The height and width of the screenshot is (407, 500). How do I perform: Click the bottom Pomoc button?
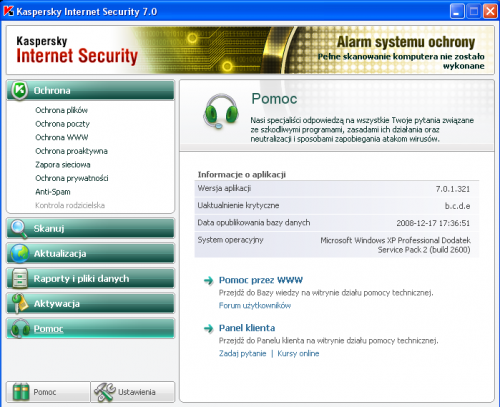coord(48,392)
